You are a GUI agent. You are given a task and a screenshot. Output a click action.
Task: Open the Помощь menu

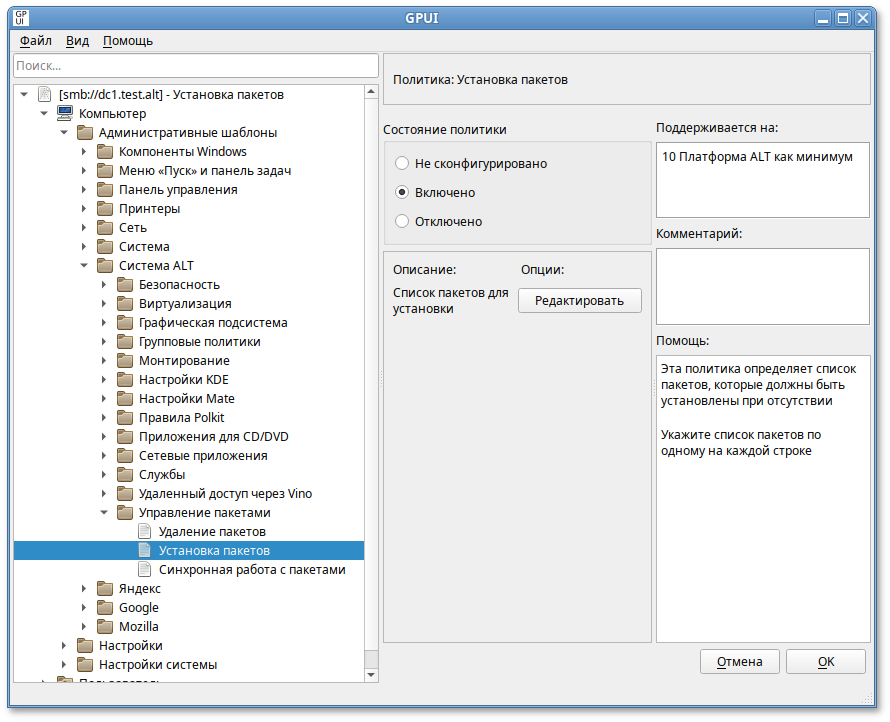pyautogui.click(x=128, y=41)
